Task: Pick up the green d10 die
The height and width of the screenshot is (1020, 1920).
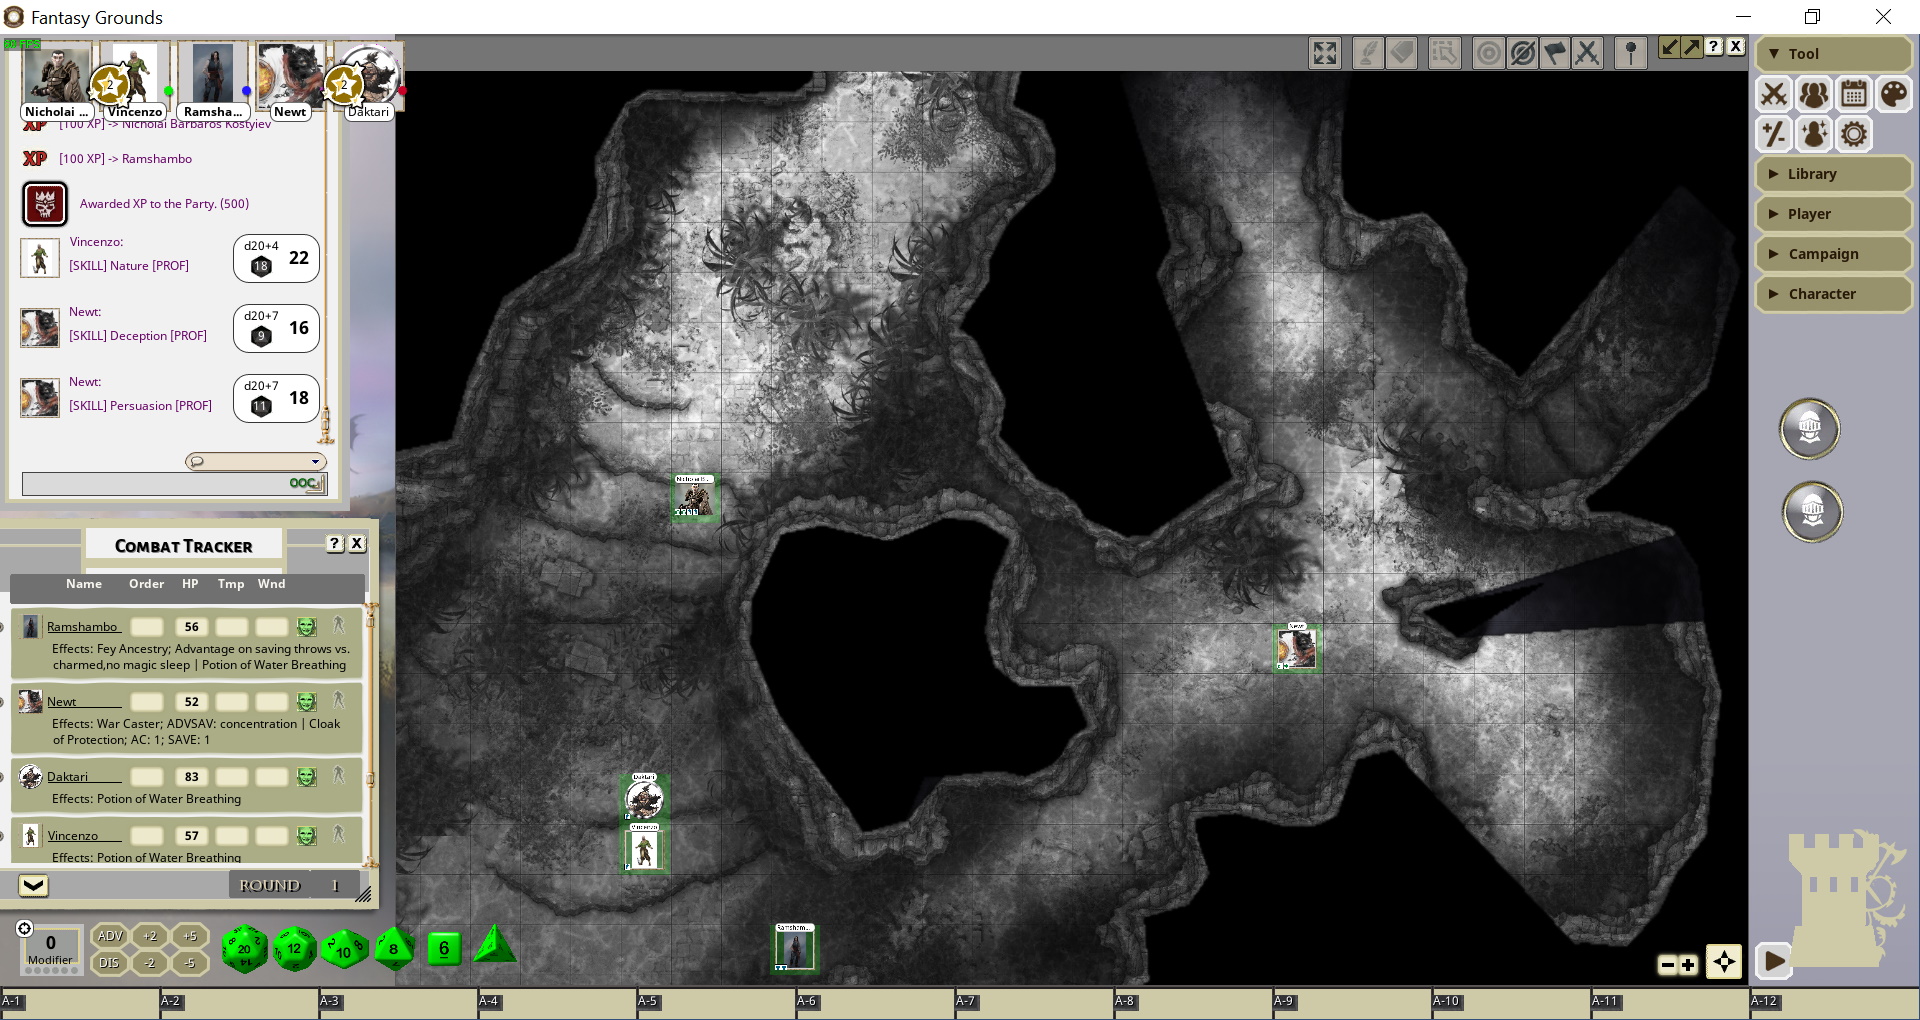Action: click(344, 950)
